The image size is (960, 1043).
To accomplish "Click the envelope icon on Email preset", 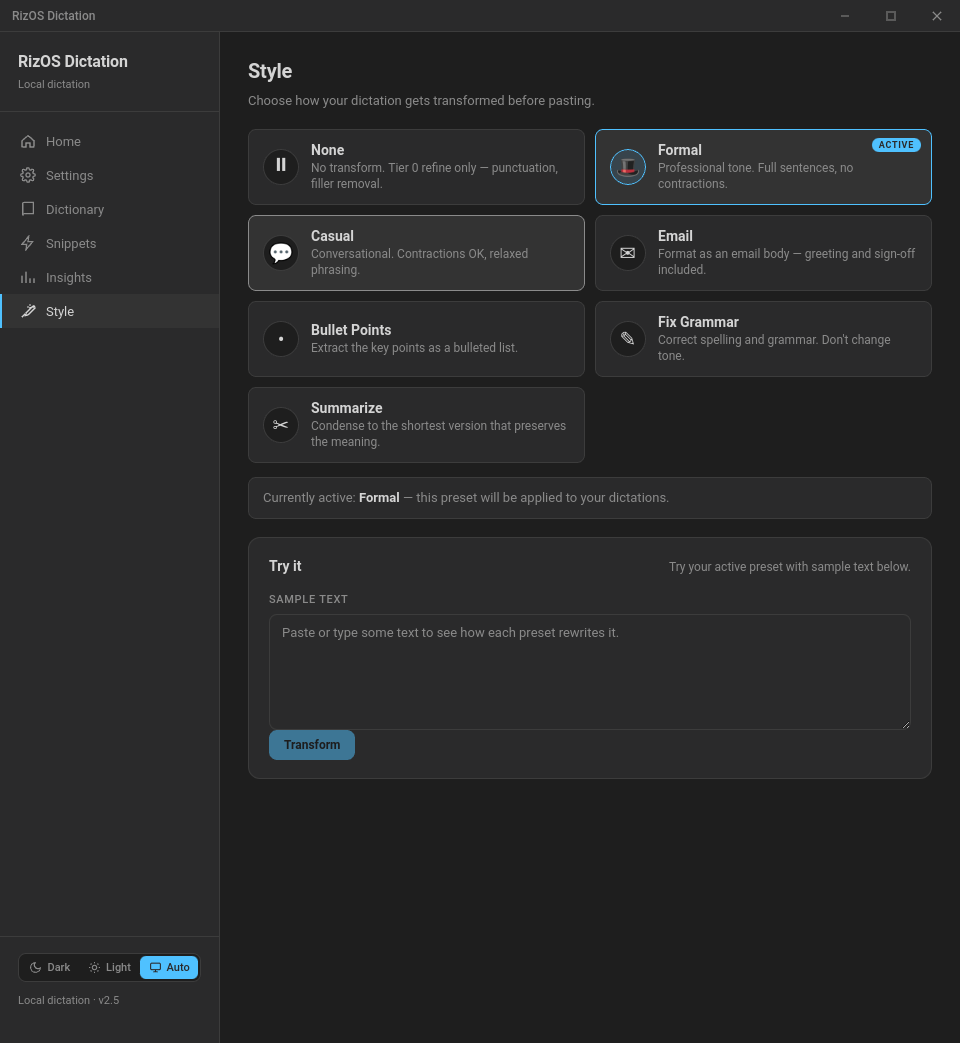I will click(x=627, y=253).
